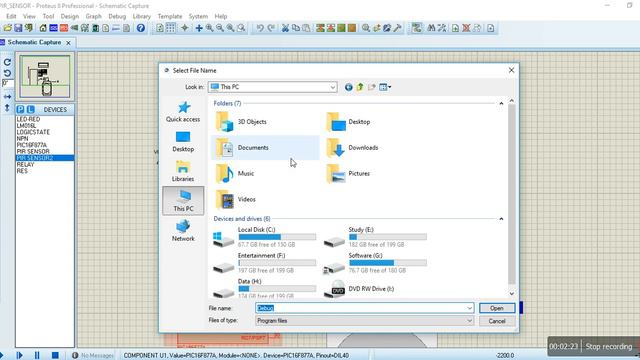Select Libraries in places bar

click(x=183, y=171)
